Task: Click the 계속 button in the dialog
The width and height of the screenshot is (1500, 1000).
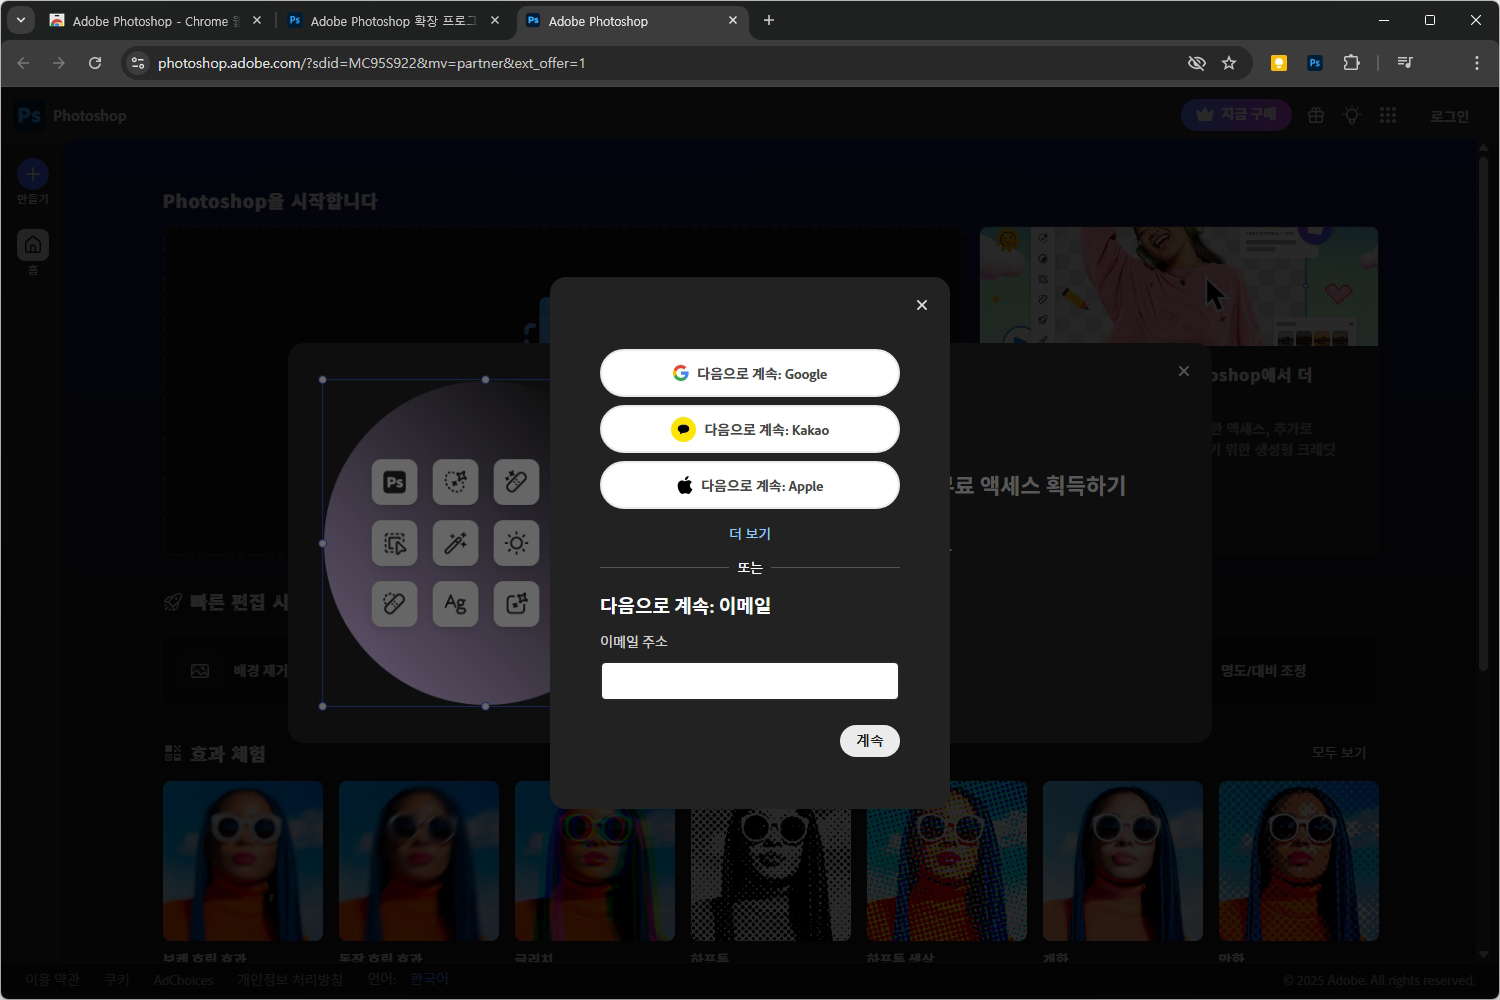Action: (870, 741)
